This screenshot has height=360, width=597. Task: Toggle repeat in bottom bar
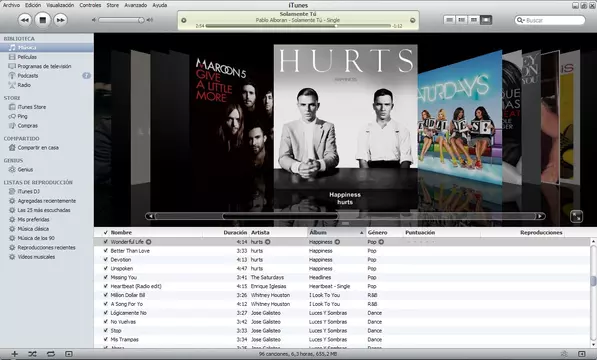point(51,354)
